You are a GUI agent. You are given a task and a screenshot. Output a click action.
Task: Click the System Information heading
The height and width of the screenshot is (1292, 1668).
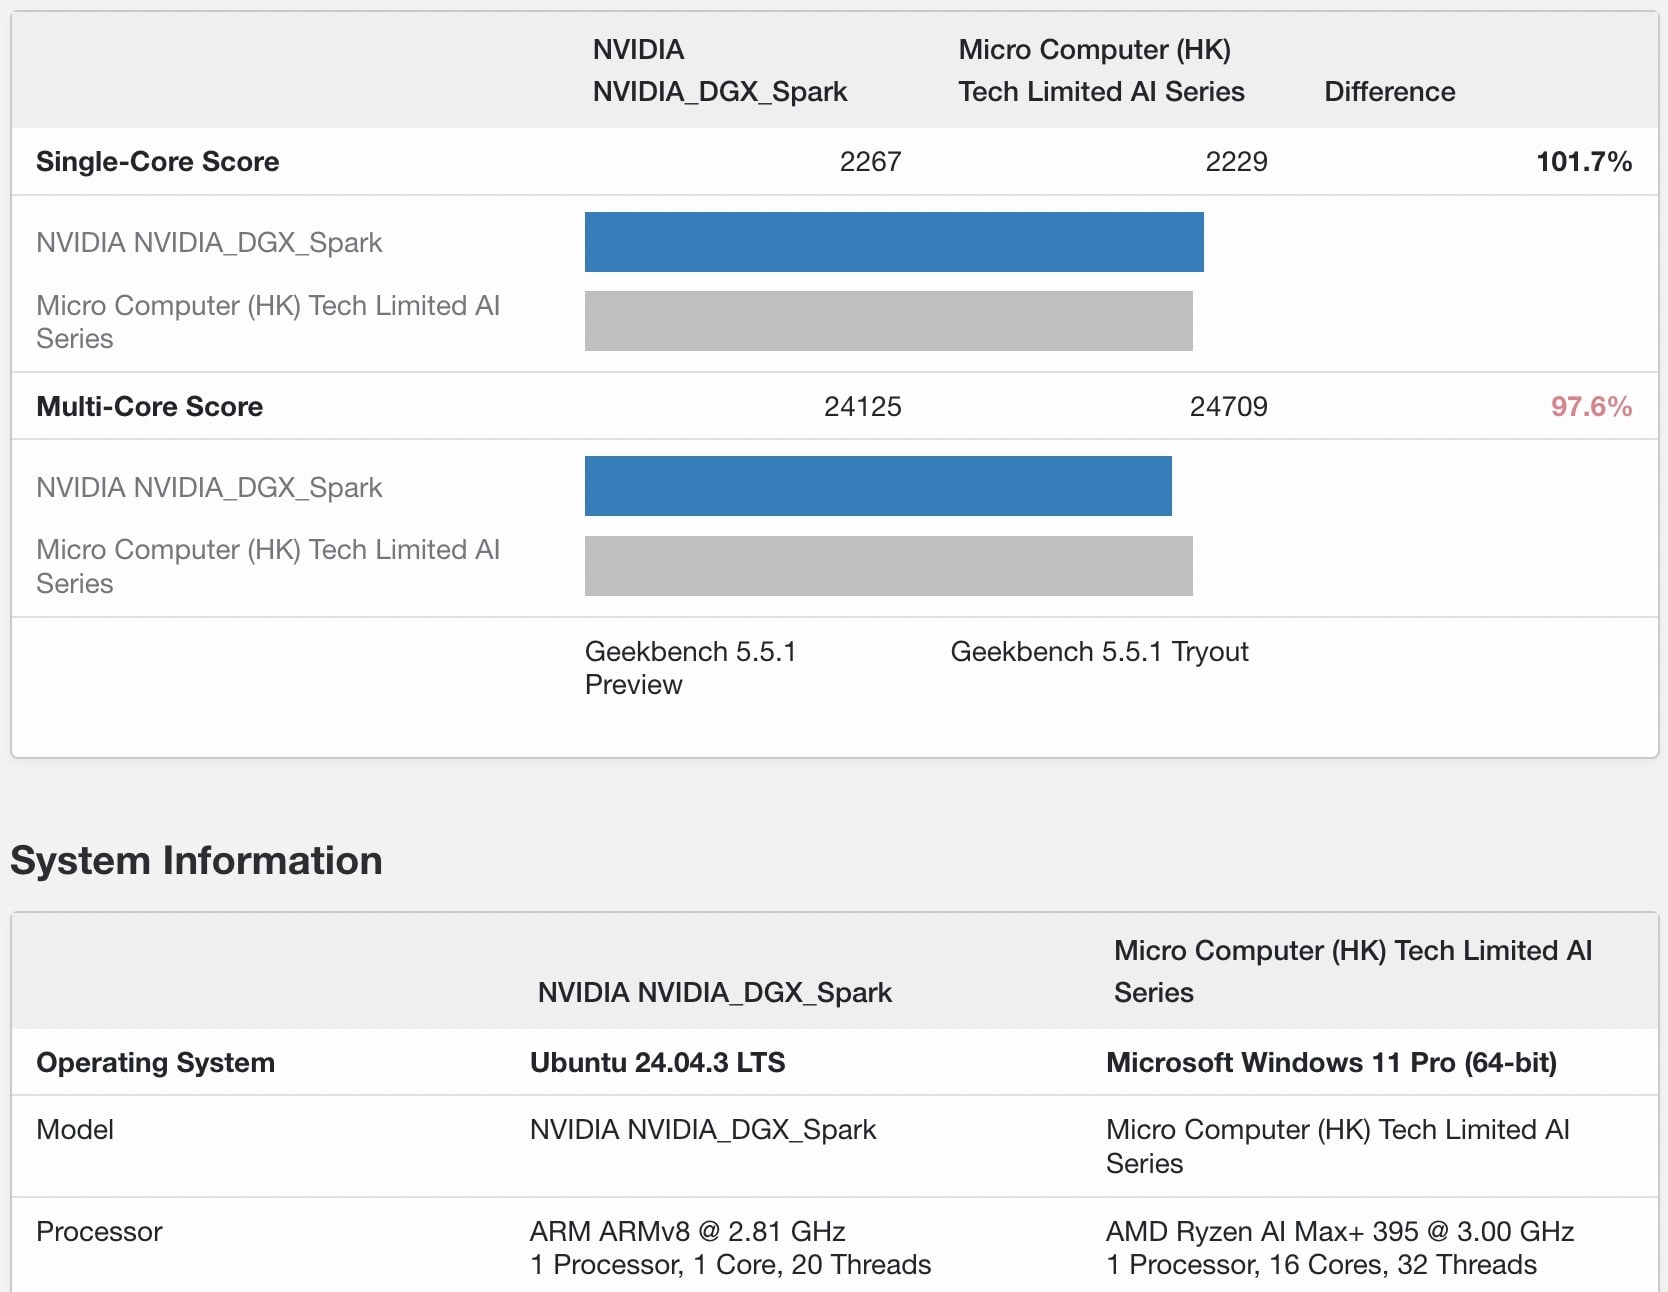point(196,860)
